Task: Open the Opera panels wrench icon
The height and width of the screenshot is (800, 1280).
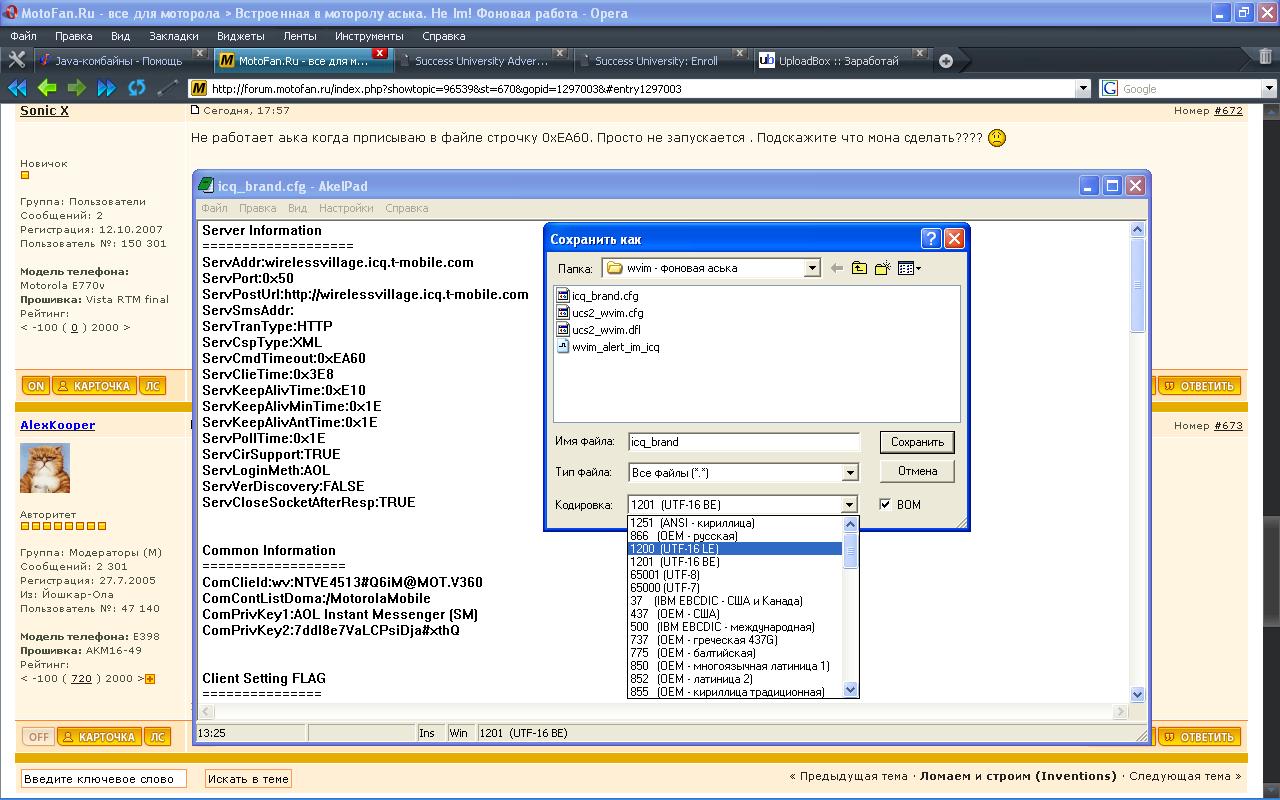Action: pyautogui.click(x=16, y=60)
